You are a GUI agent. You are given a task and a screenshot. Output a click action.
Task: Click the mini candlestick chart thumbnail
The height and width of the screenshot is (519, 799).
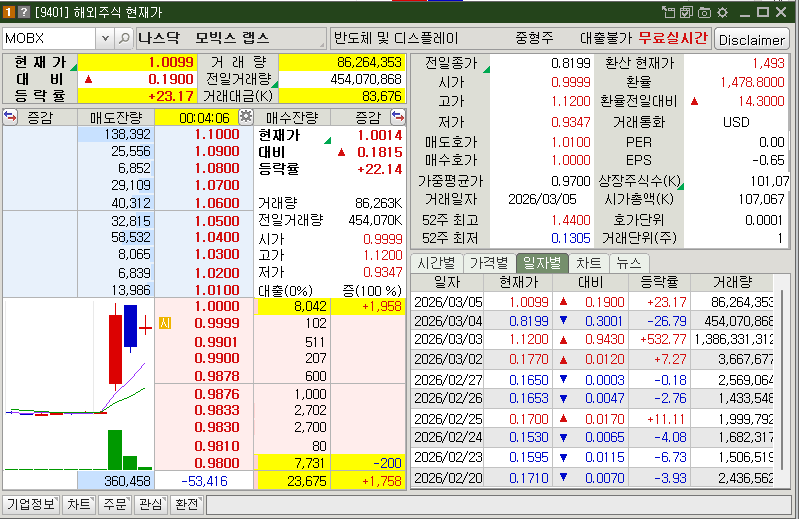[78, 385]
